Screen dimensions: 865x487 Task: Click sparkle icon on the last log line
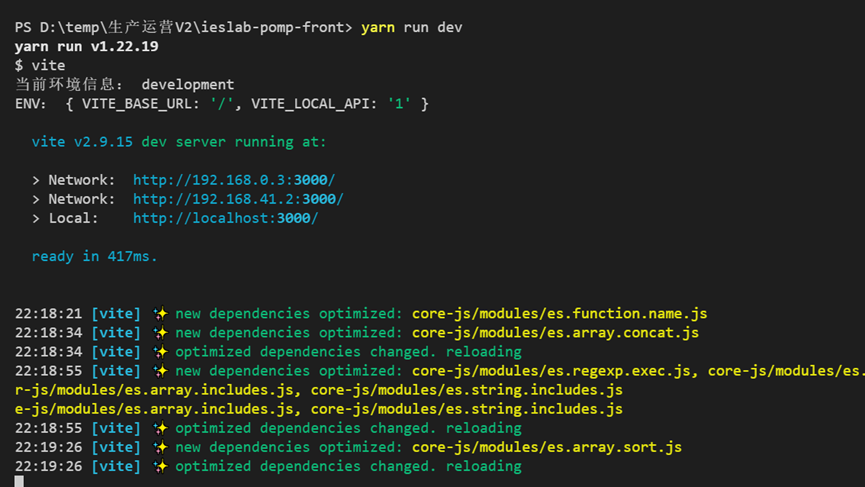[x=159, y=466]
